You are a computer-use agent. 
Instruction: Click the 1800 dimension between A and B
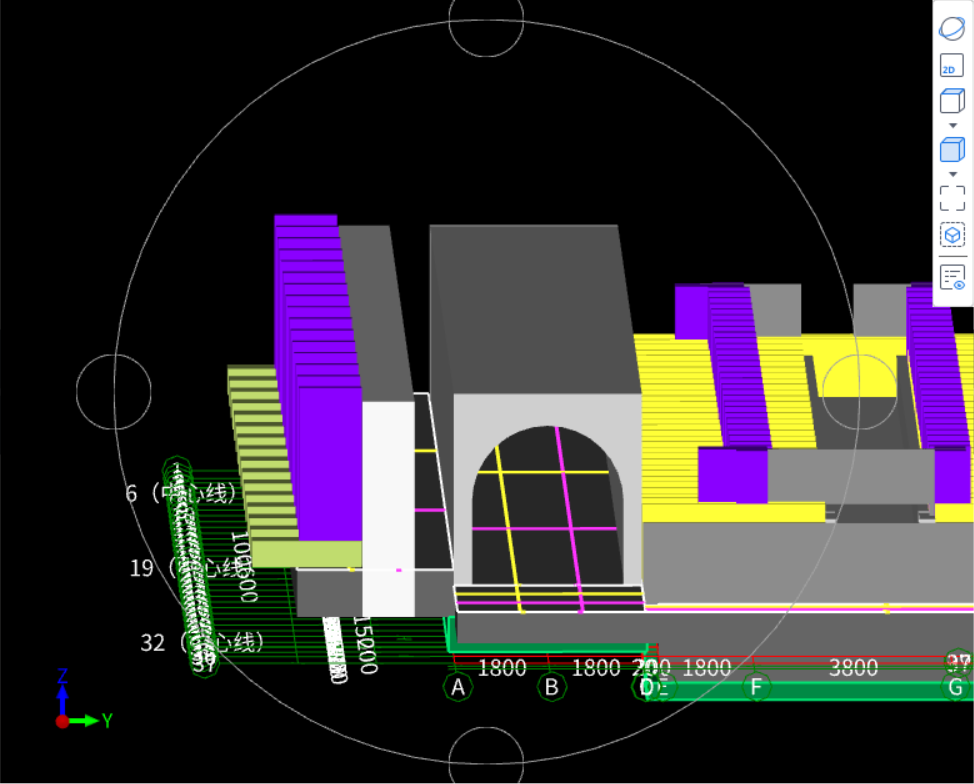502,668
